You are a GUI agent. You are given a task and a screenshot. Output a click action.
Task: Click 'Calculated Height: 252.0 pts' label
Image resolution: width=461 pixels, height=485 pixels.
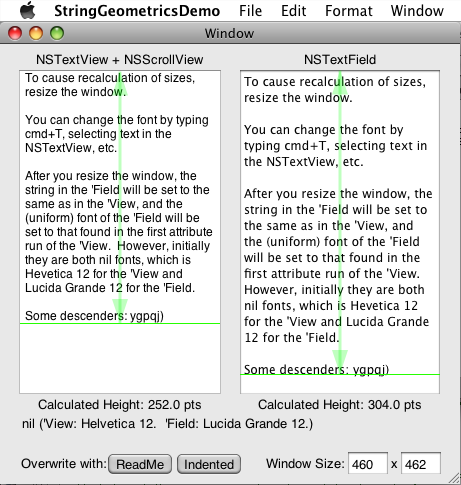(120, 405)
